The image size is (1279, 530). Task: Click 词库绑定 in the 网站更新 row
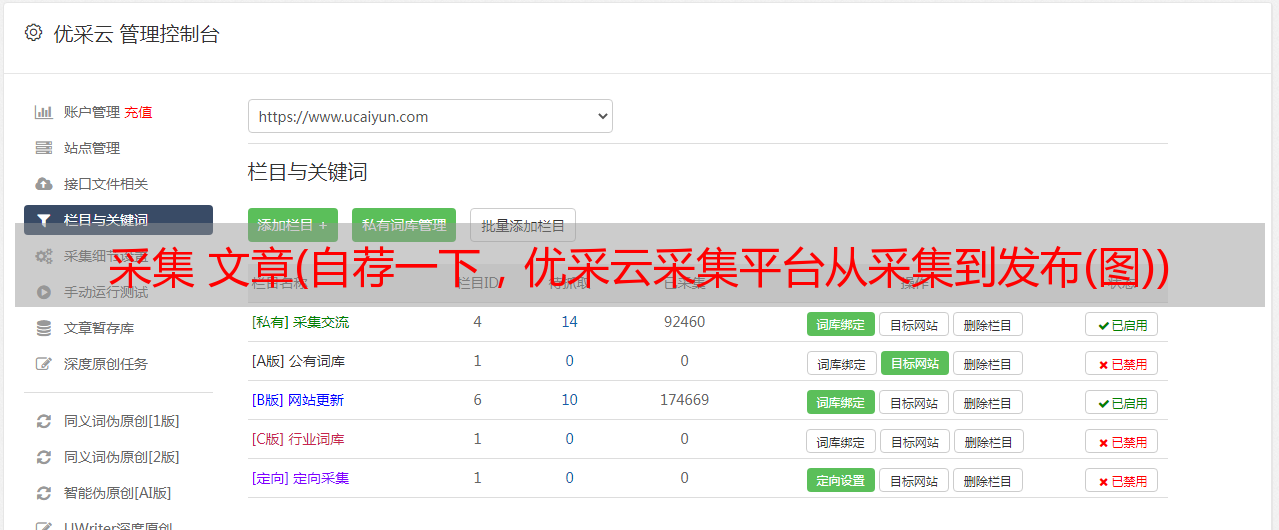tap(841, 402)
